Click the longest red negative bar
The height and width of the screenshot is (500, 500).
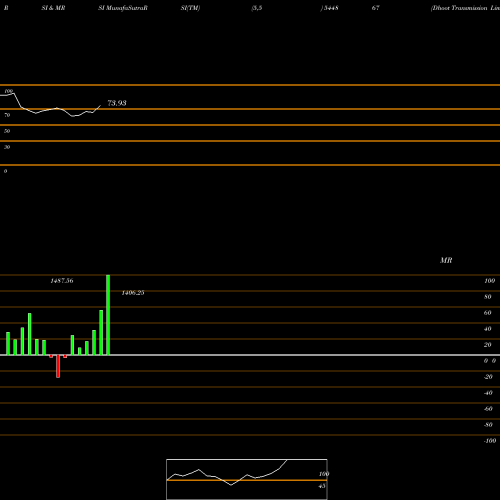58,366
